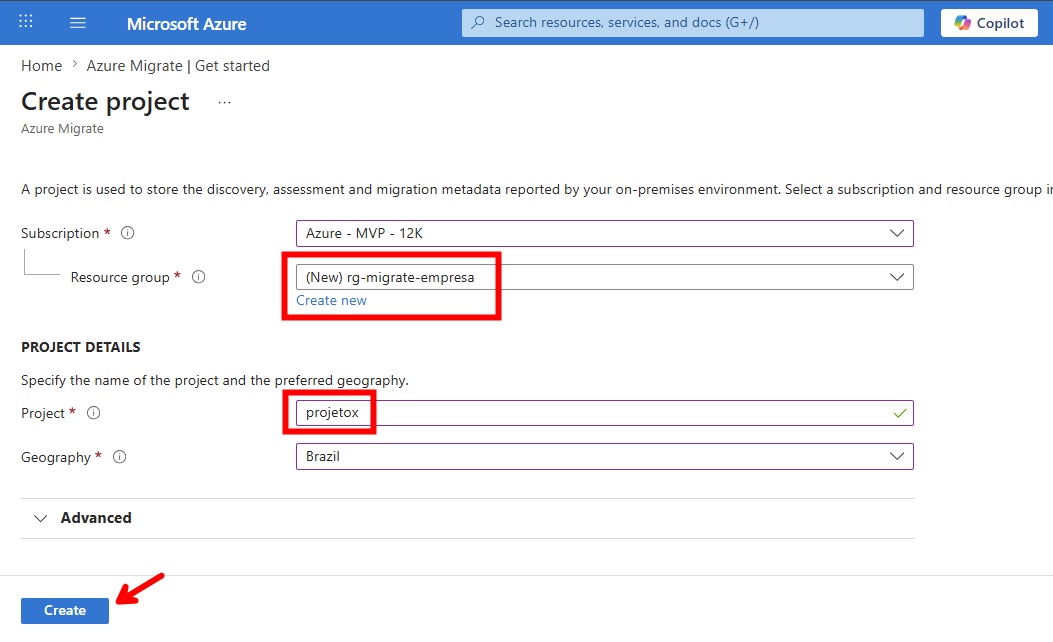Open Copilot from the header
1053x642 pixels.
point(989,23)
